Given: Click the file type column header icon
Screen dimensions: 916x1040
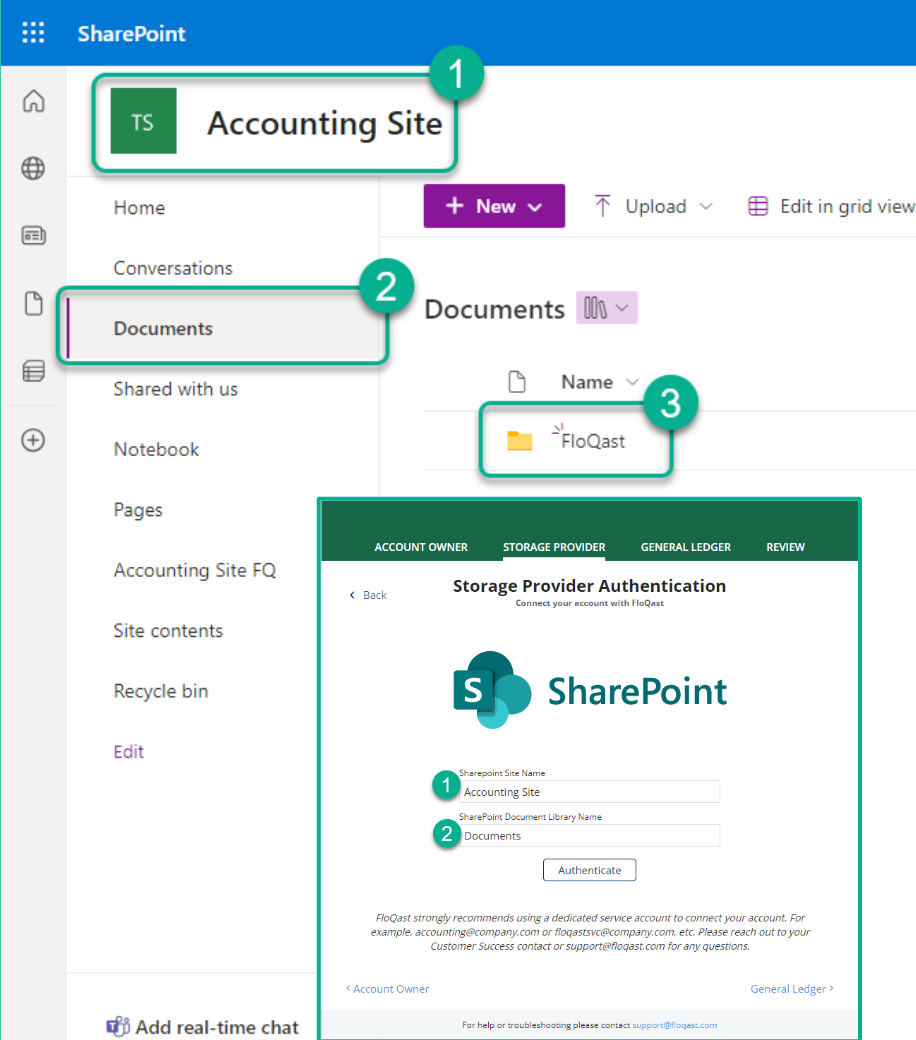Looking at the screenshot, I should 517,382.
